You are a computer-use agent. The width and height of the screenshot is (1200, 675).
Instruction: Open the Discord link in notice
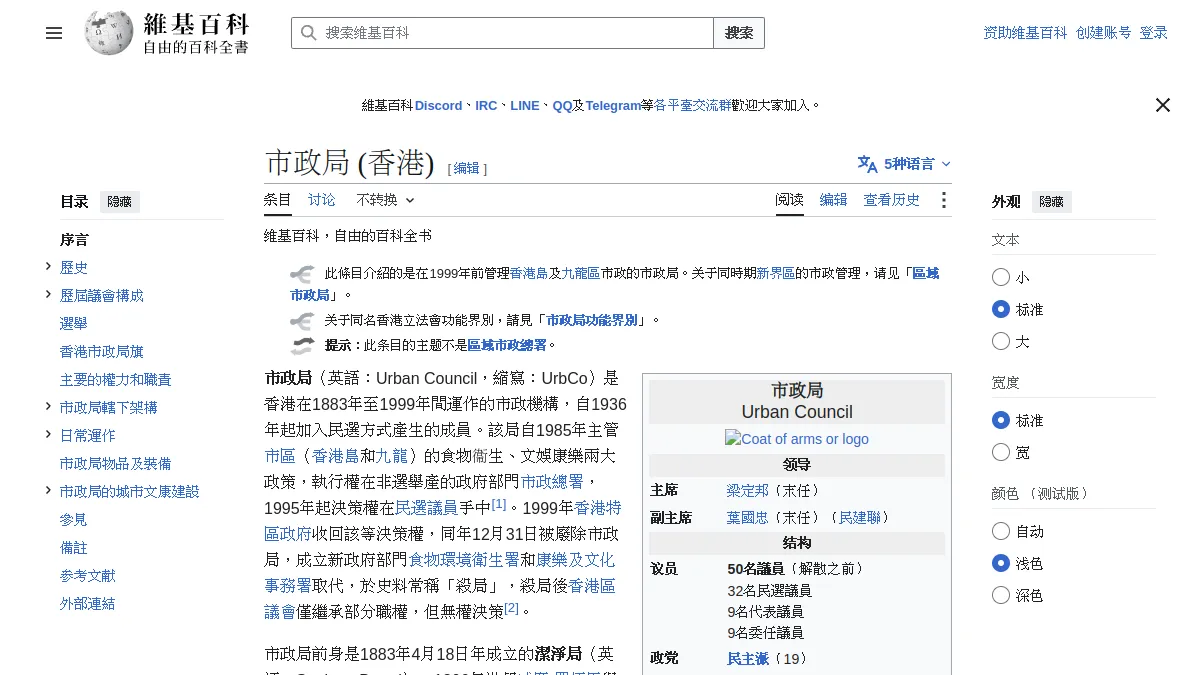click(439, 105)
